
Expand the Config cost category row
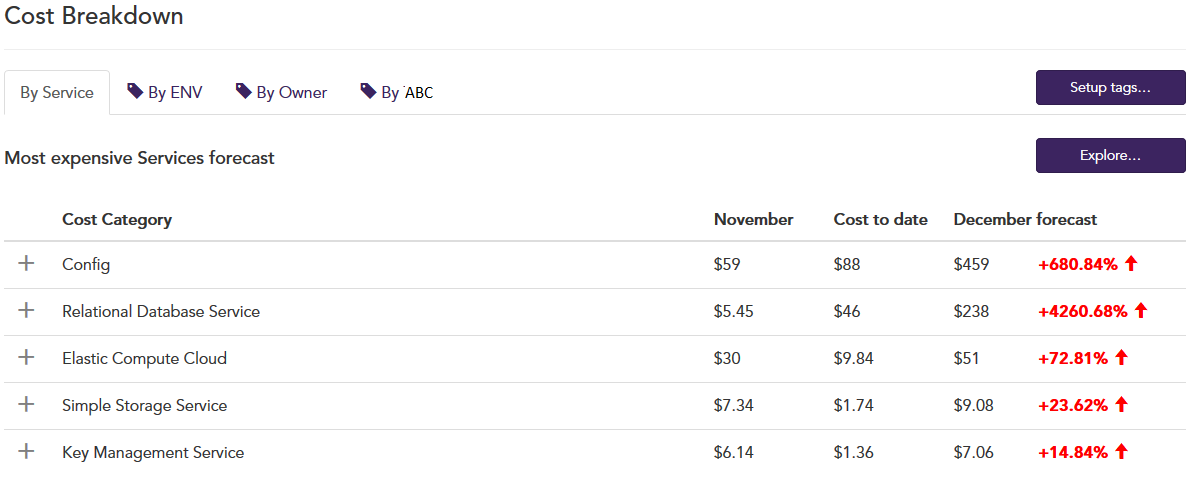point(27,264)
